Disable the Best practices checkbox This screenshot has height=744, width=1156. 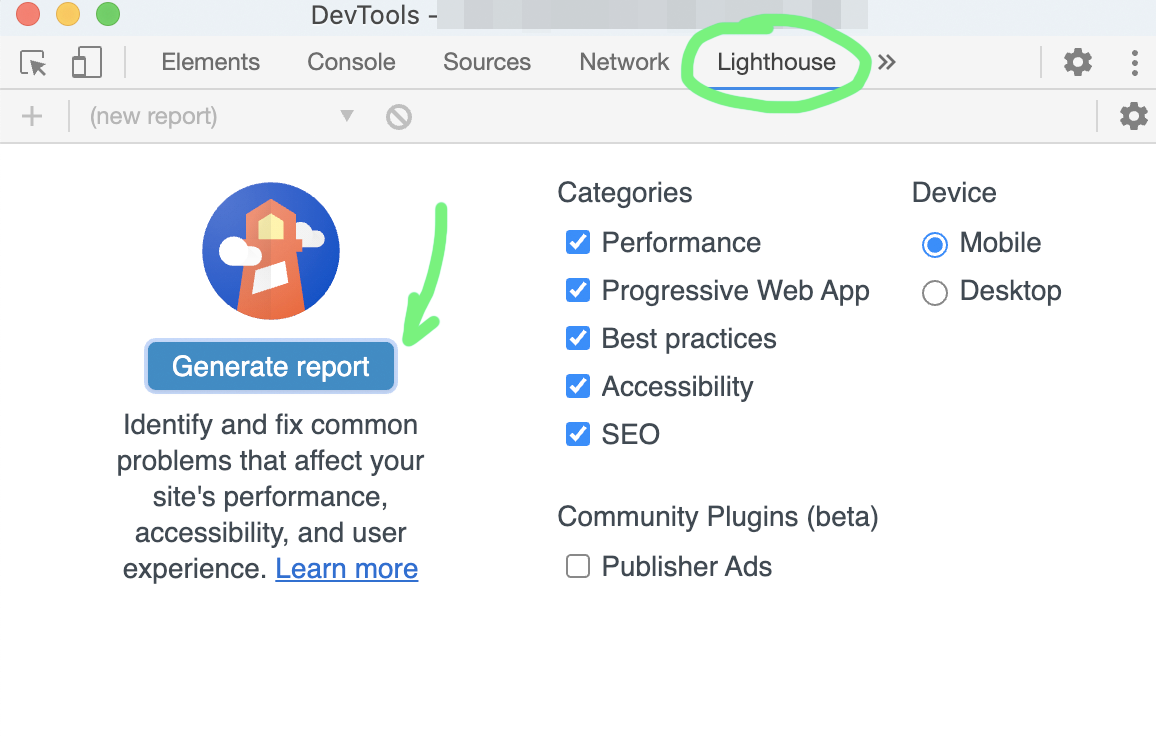coord(578,338)
